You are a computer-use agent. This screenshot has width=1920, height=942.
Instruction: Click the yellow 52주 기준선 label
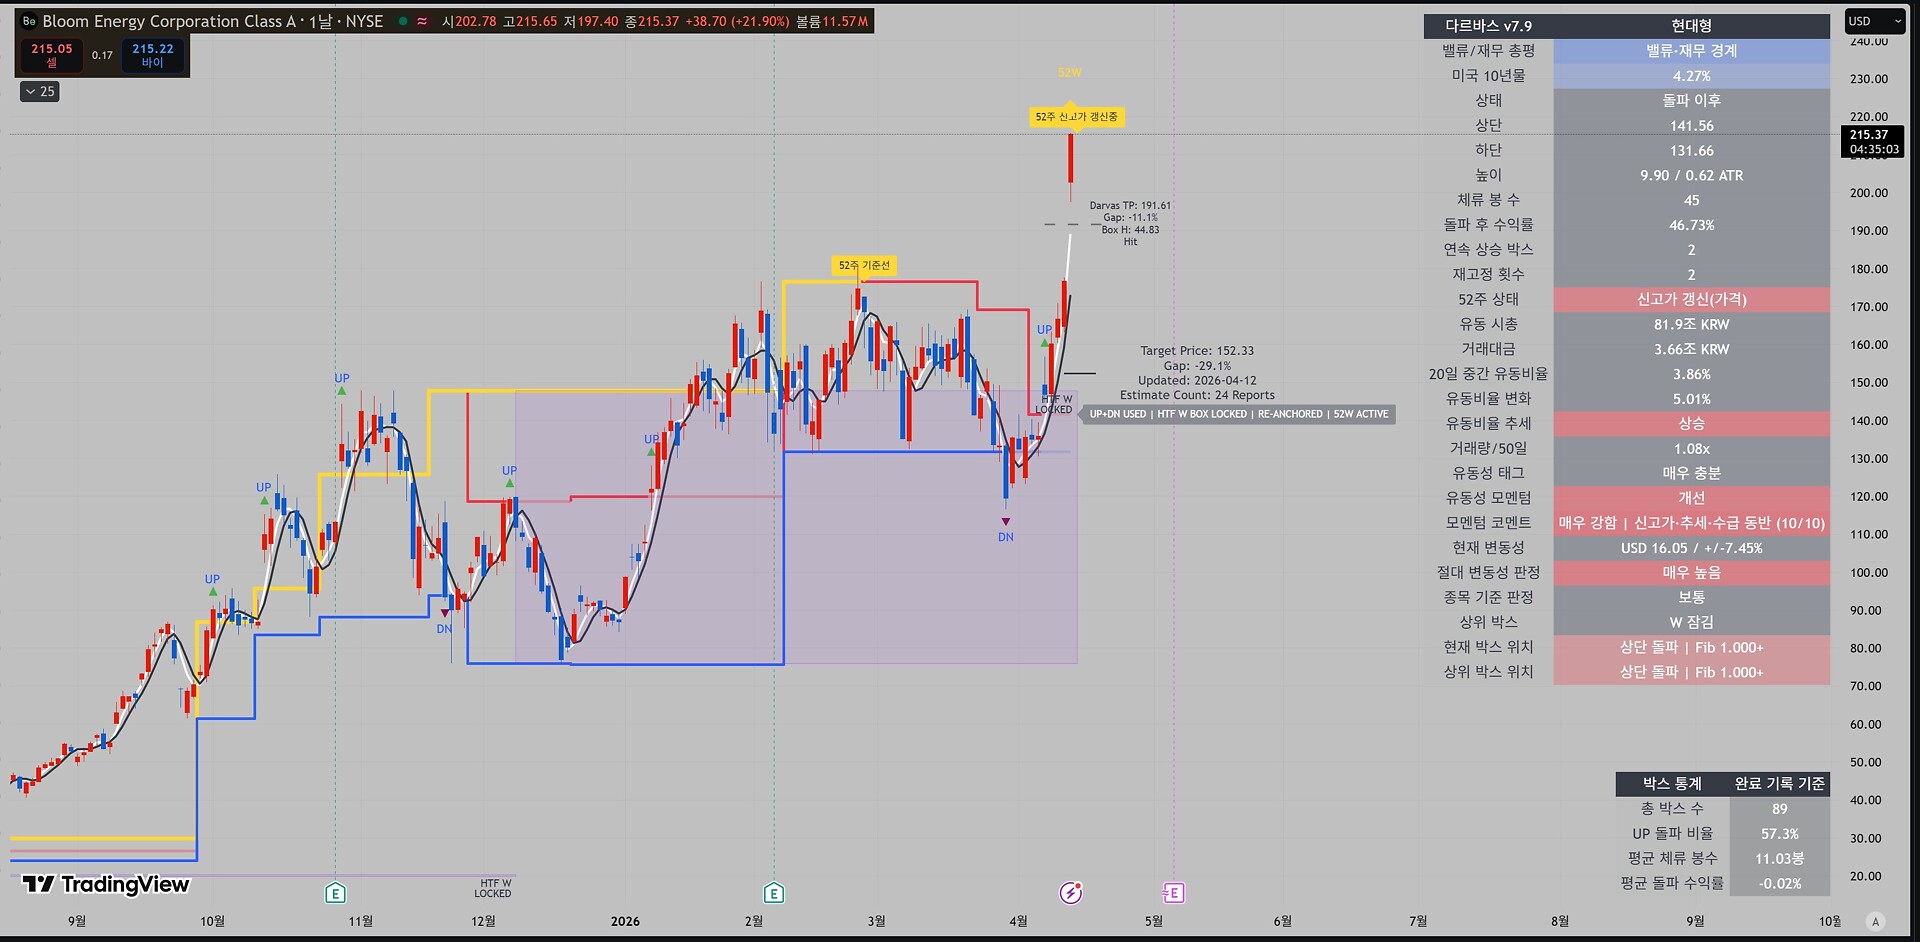pos(864,265)
